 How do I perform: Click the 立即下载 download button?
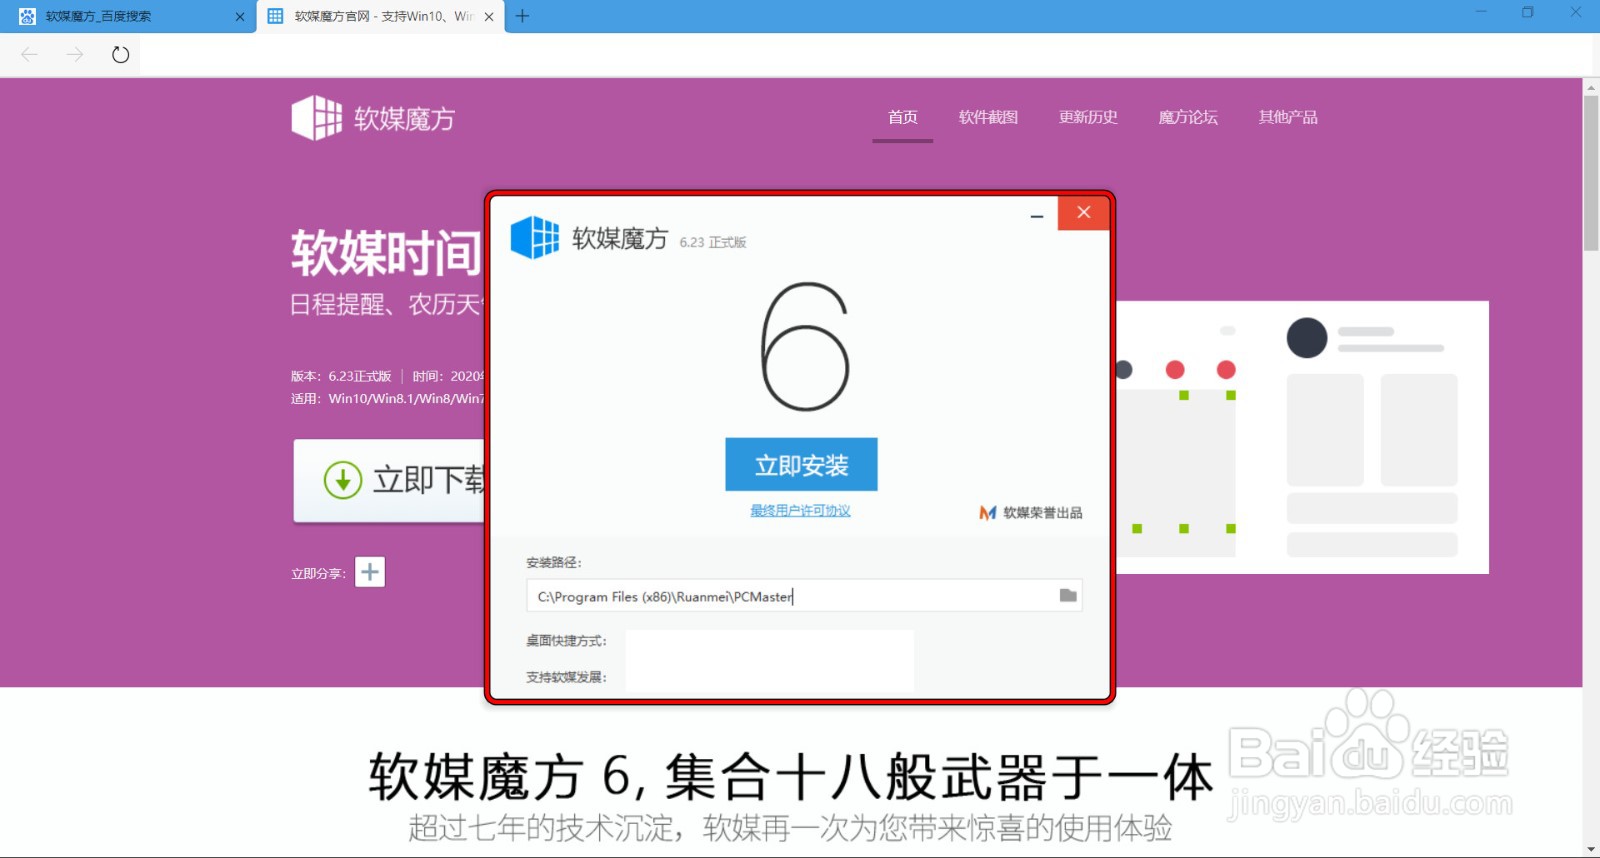[x=389, y=480]
